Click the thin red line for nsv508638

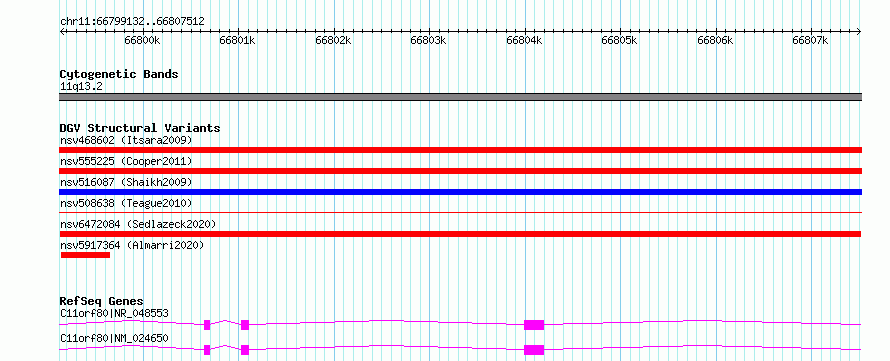click(x=460, y=212)
